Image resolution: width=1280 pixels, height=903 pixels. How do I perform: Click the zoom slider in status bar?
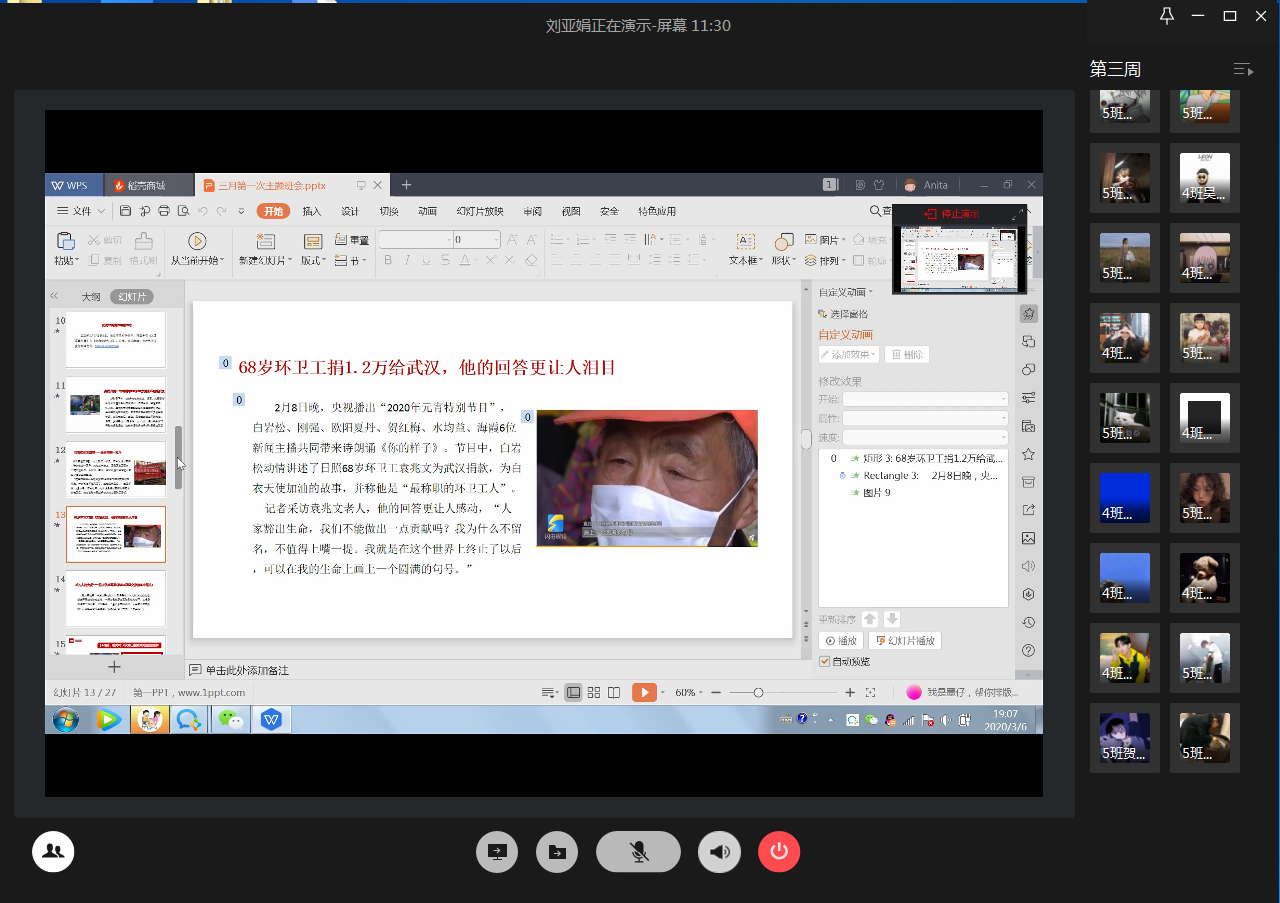759,692
